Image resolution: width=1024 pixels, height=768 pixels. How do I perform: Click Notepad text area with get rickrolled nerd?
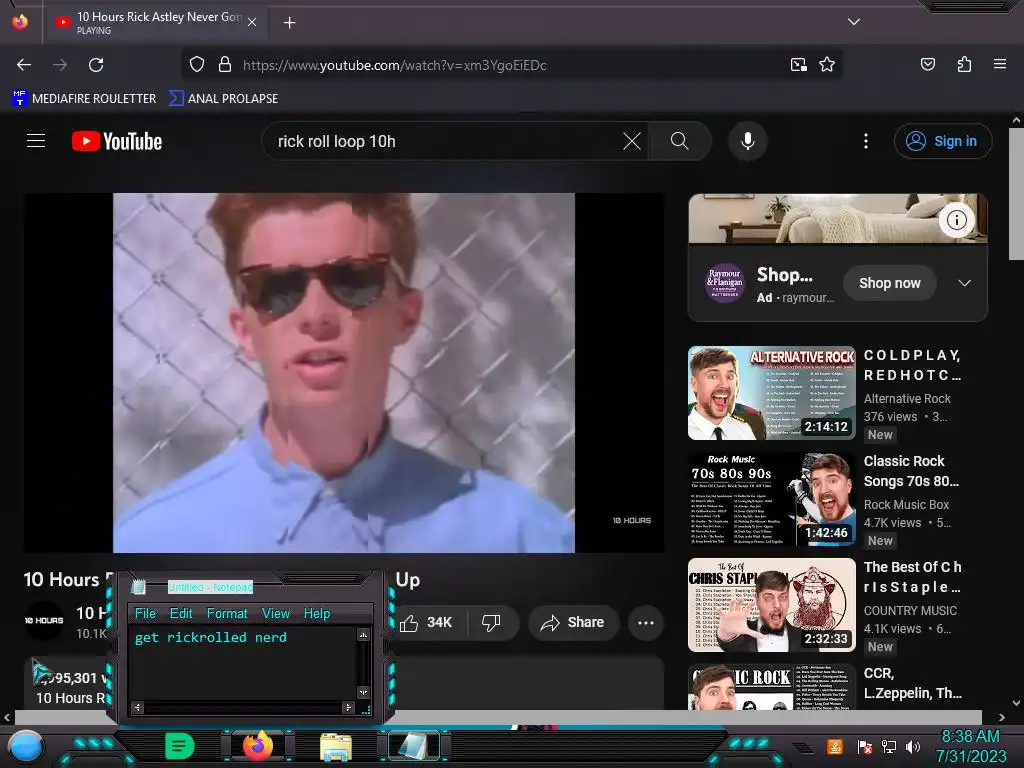(243, 664)
